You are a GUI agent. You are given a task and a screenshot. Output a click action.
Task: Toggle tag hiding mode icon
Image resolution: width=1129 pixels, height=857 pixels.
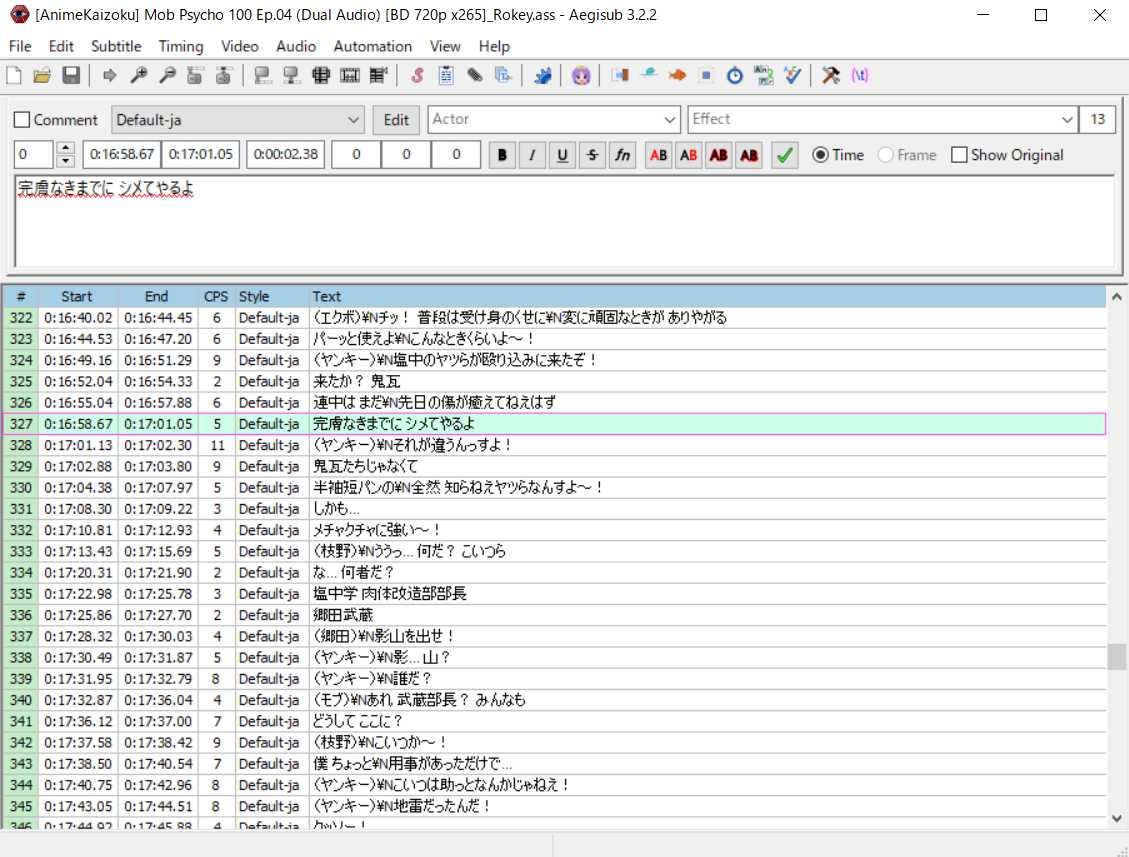[860, 75]
